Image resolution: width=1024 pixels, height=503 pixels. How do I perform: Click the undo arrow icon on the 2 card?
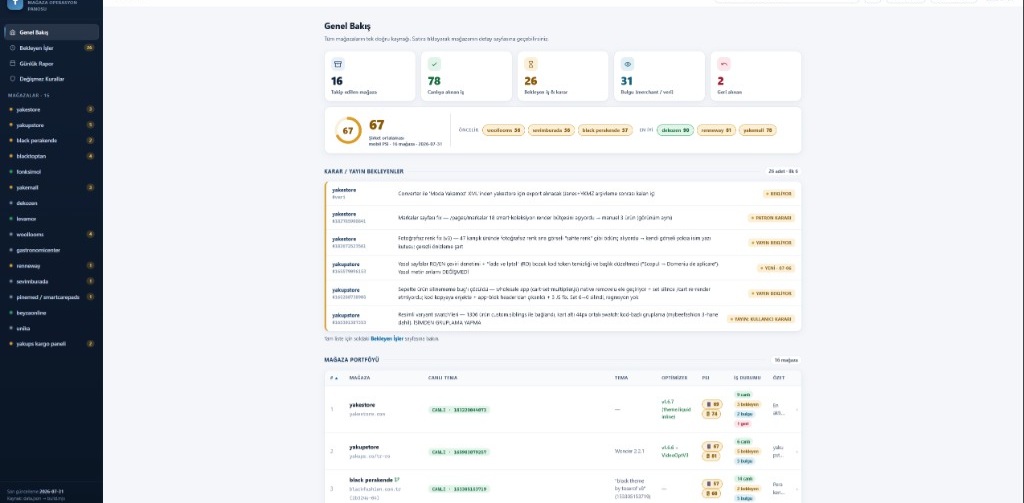coord(724,64)
